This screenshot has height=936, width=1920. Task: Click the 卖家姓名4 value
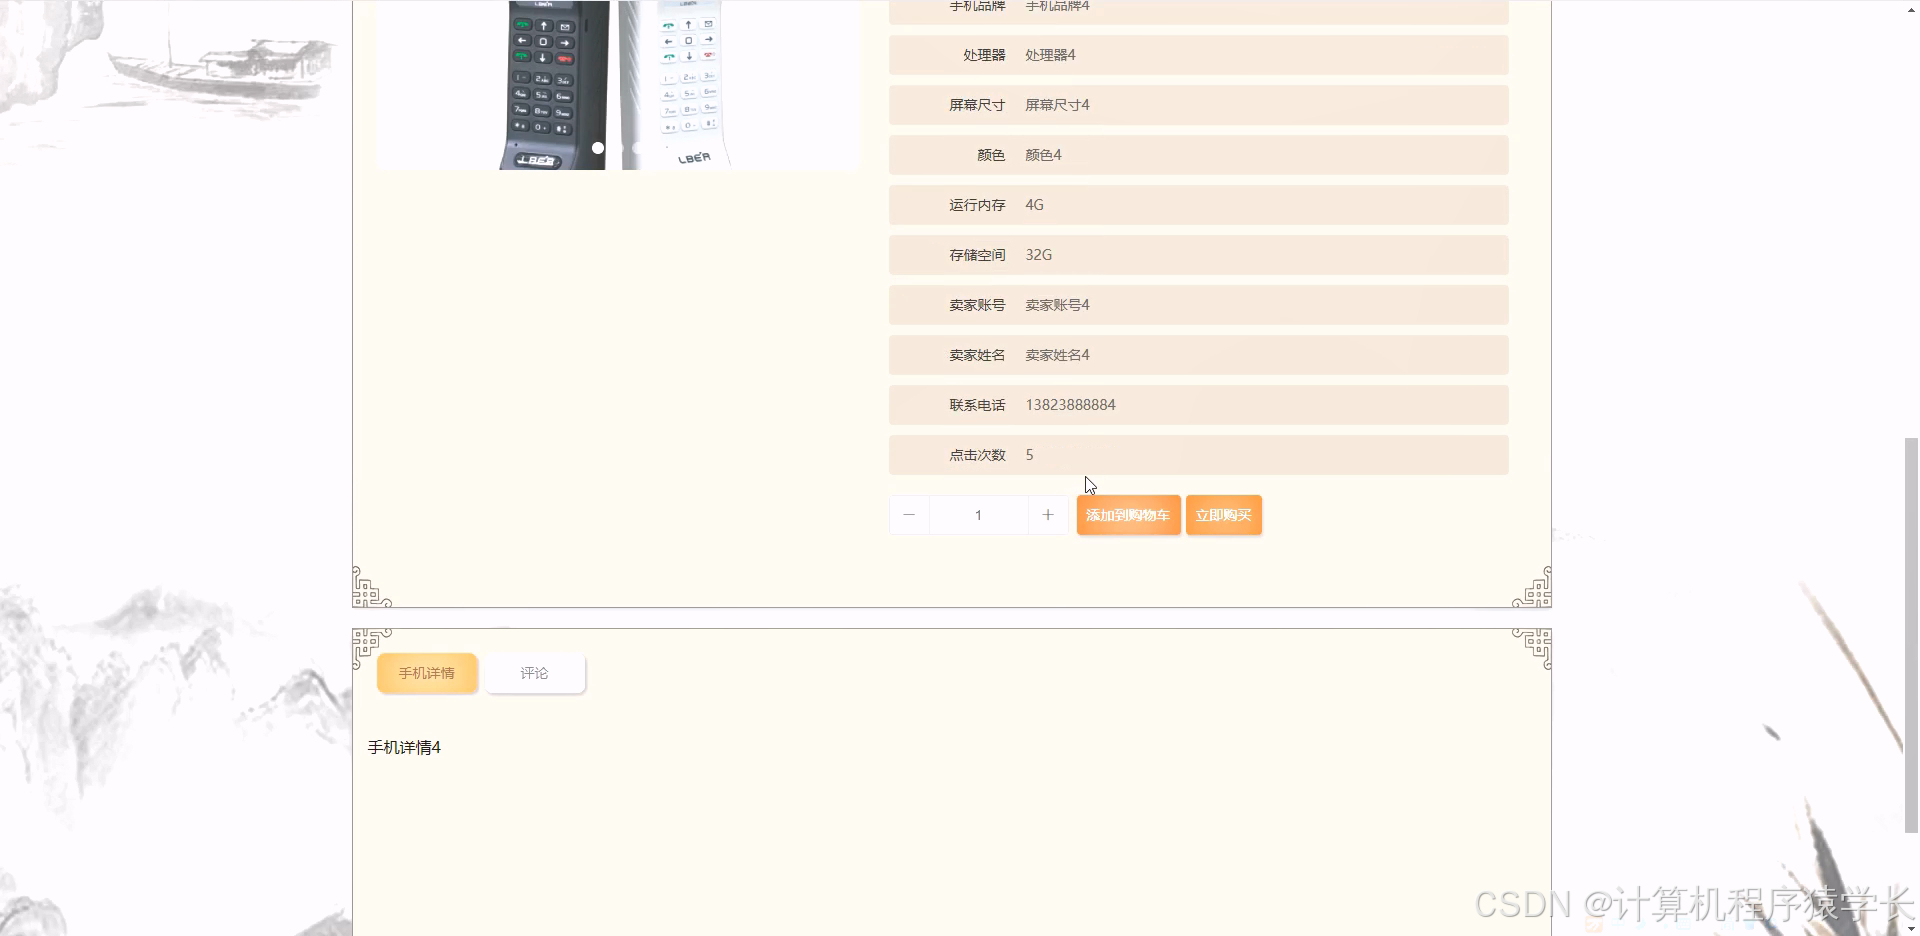[x=1057, y=355]
